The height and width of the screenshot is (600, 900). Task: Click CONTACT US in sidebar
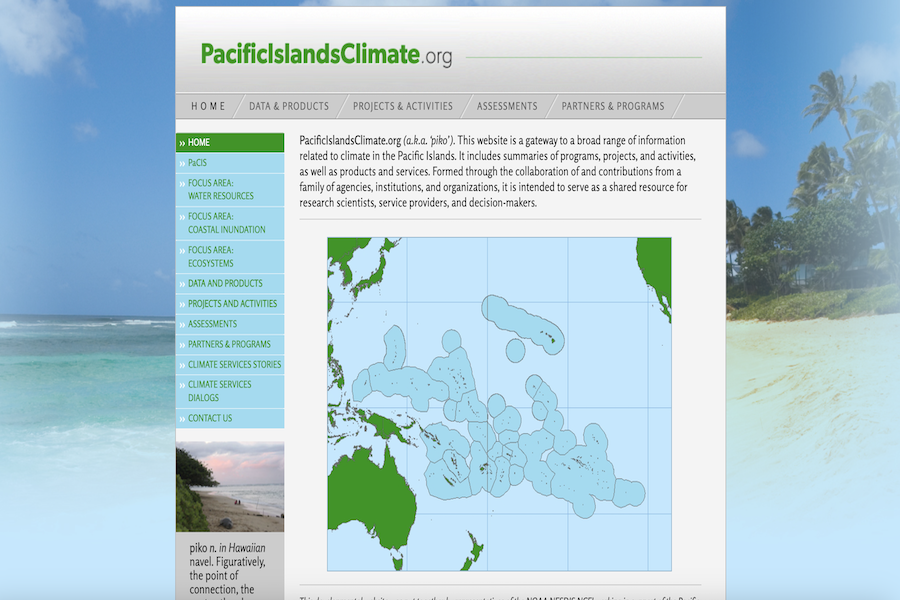230,418
